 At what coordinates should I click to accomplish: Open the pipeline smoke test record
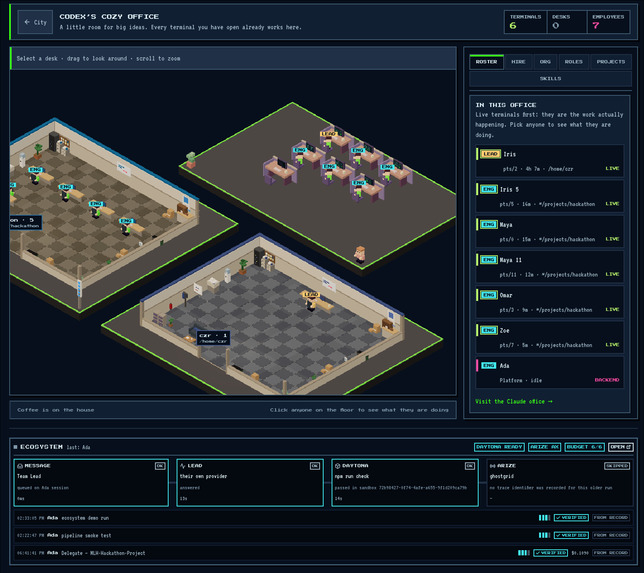[x=323, y=535]
